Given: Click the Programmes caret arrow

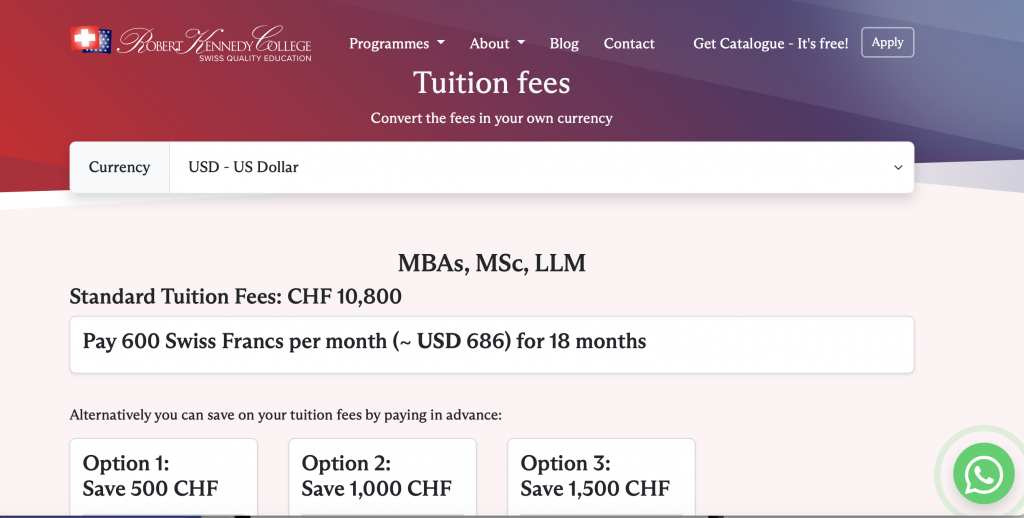Looking at the screenshot, I should (x=441, y=42).
